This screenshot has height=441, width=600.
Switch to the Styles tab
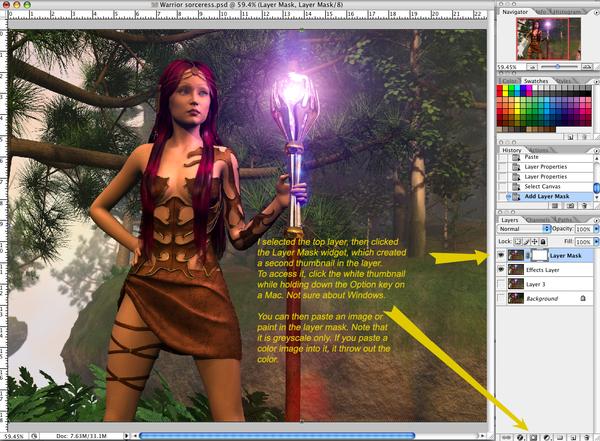[x=563, y=81]
